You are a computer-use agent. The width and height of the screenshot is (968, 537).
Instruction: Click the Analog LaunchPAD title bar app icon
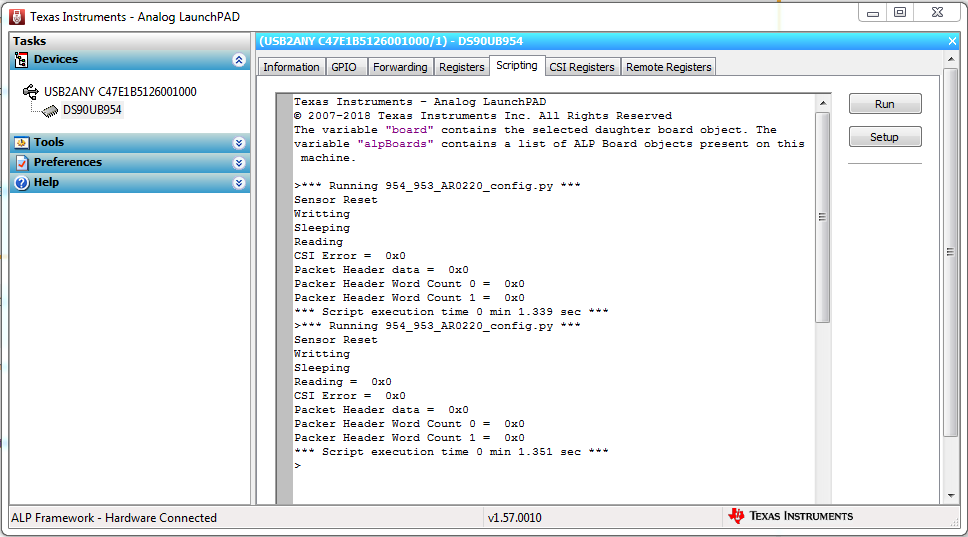(x=17, y=17)
